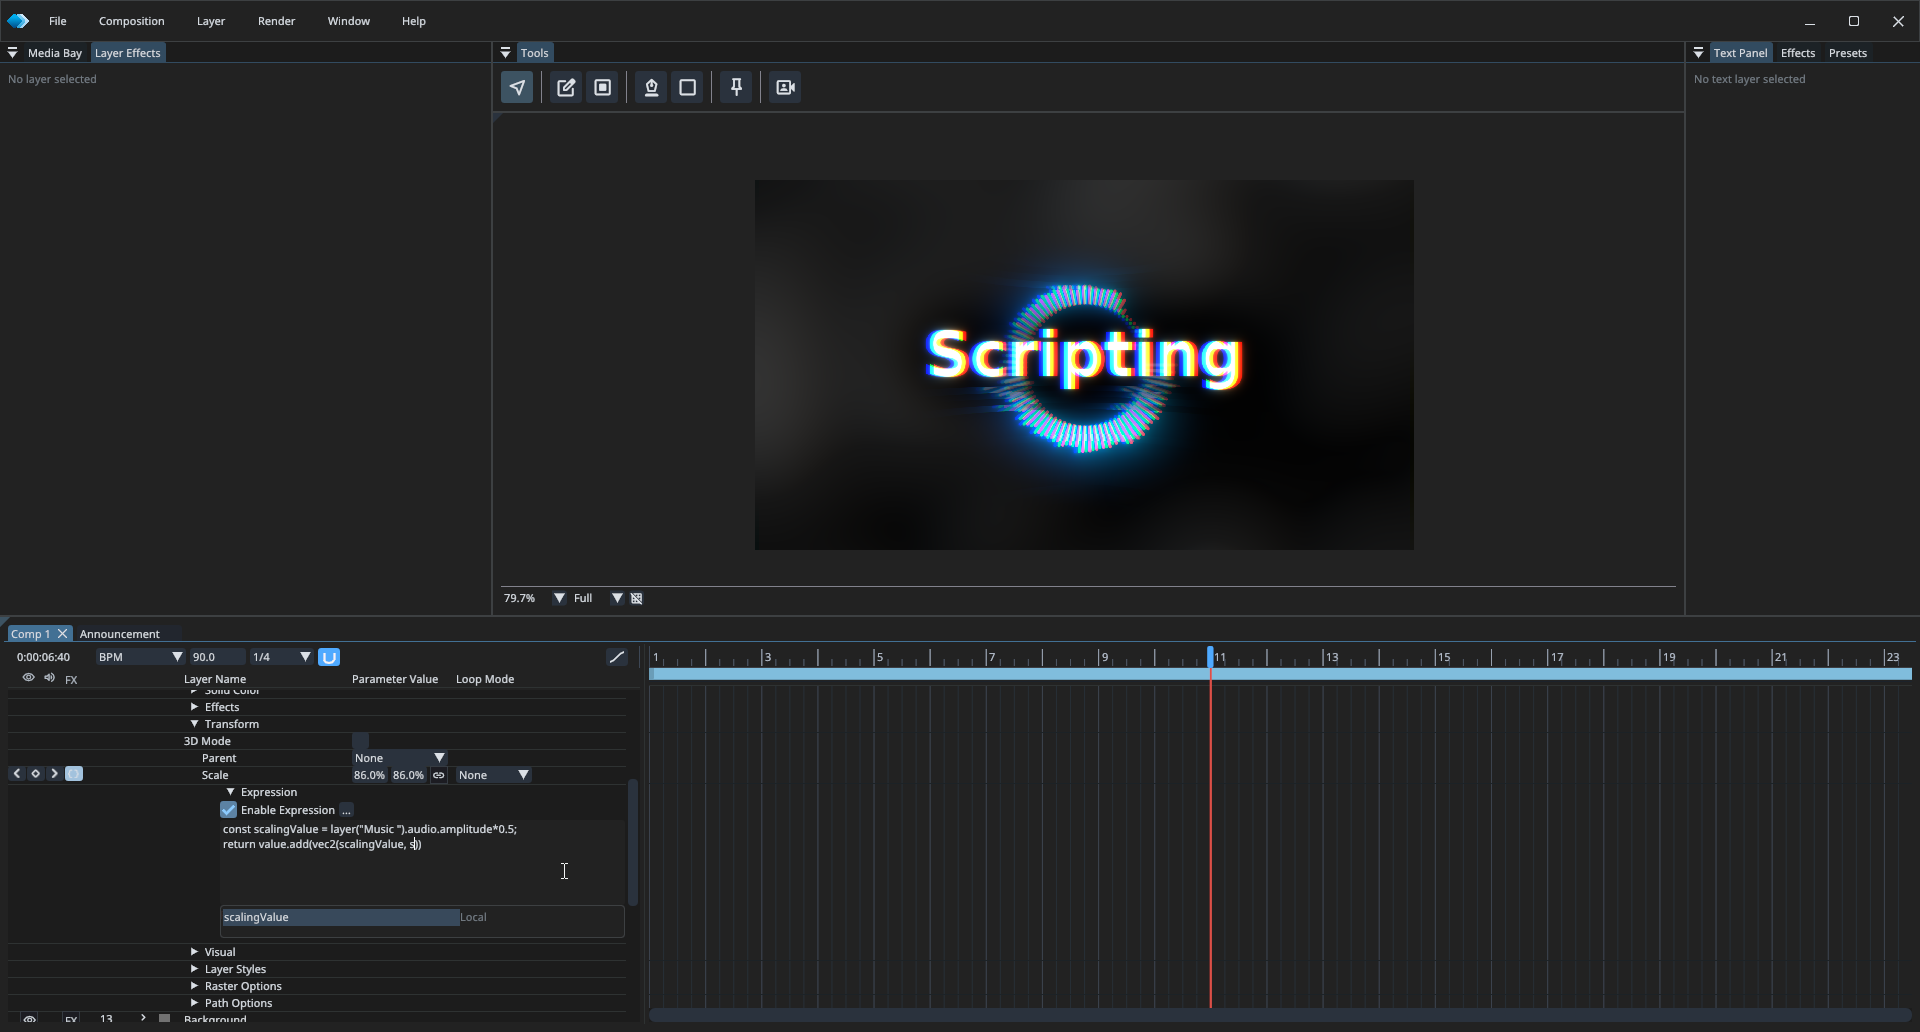
Task: Click the BPM value 90.0 field
Action: click(217, 657)
